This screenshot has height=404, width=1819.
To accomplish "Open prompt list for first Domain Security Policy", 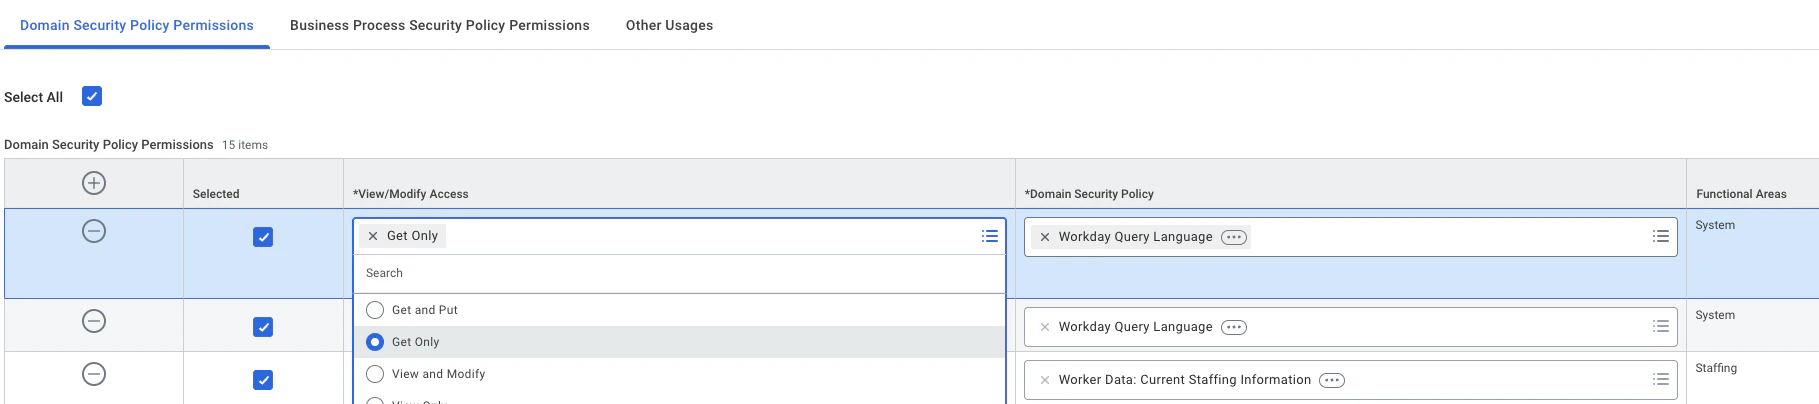I will (x=1661, y=236).
